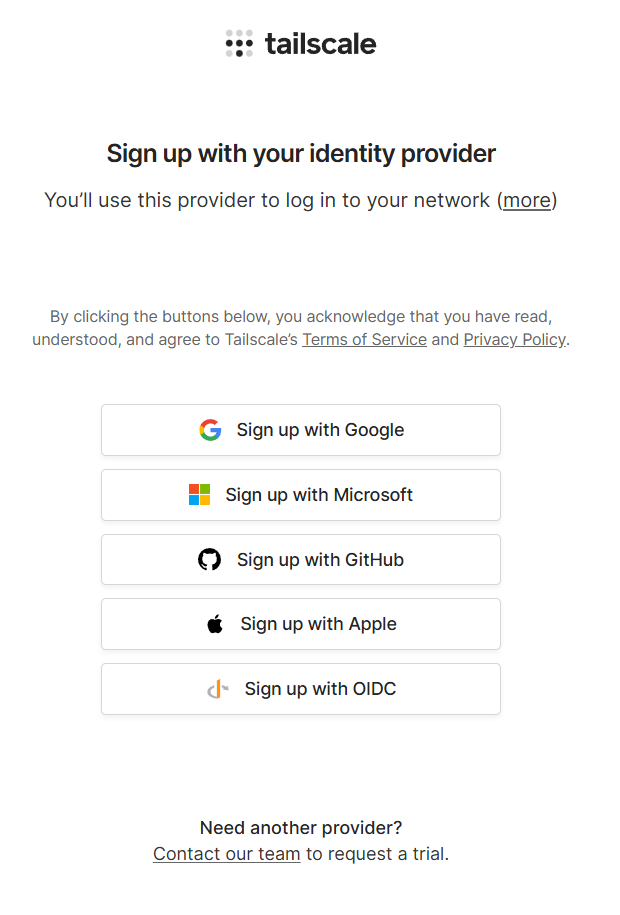Viewport: 620px width, 915px height.
Task: Click the Google 'G' logo icon
Action: tap(210, 430)
